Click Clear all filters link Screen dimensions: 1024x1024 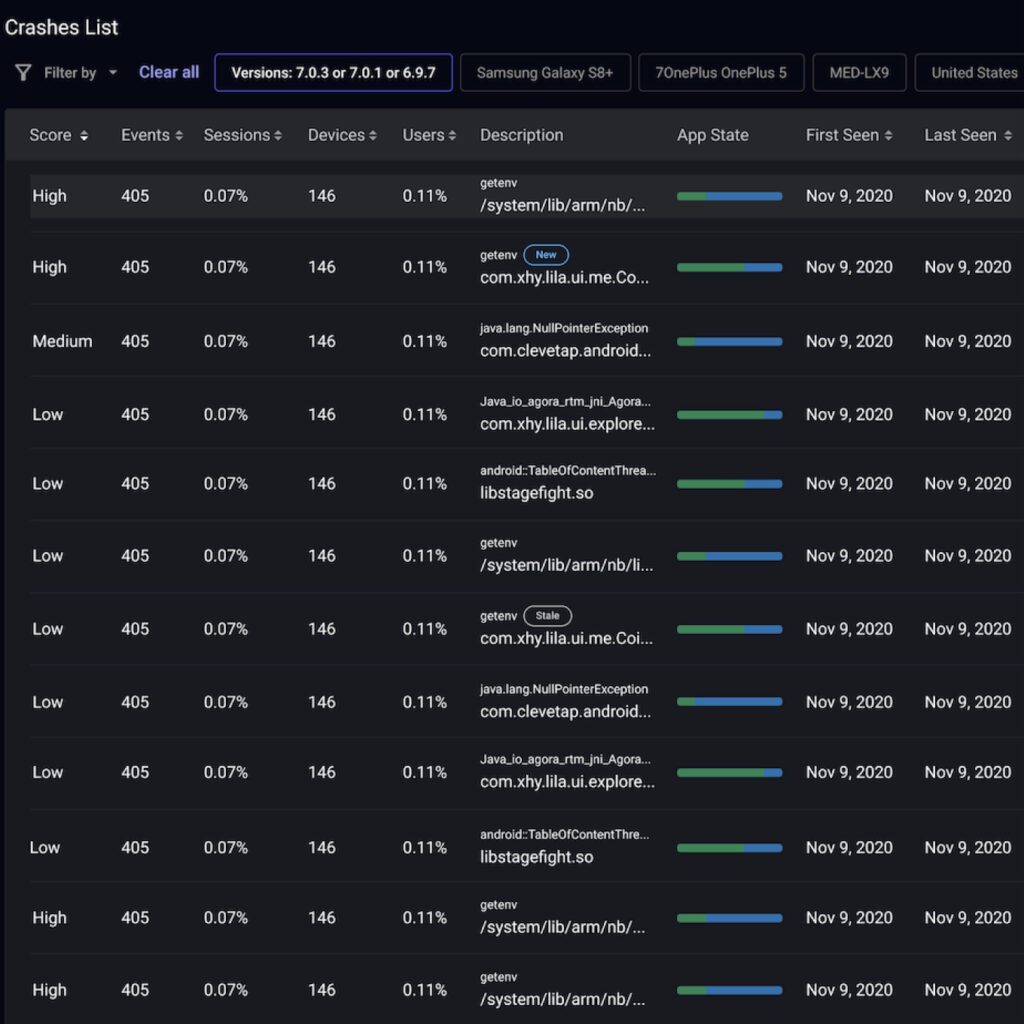(x=168, y=72)
